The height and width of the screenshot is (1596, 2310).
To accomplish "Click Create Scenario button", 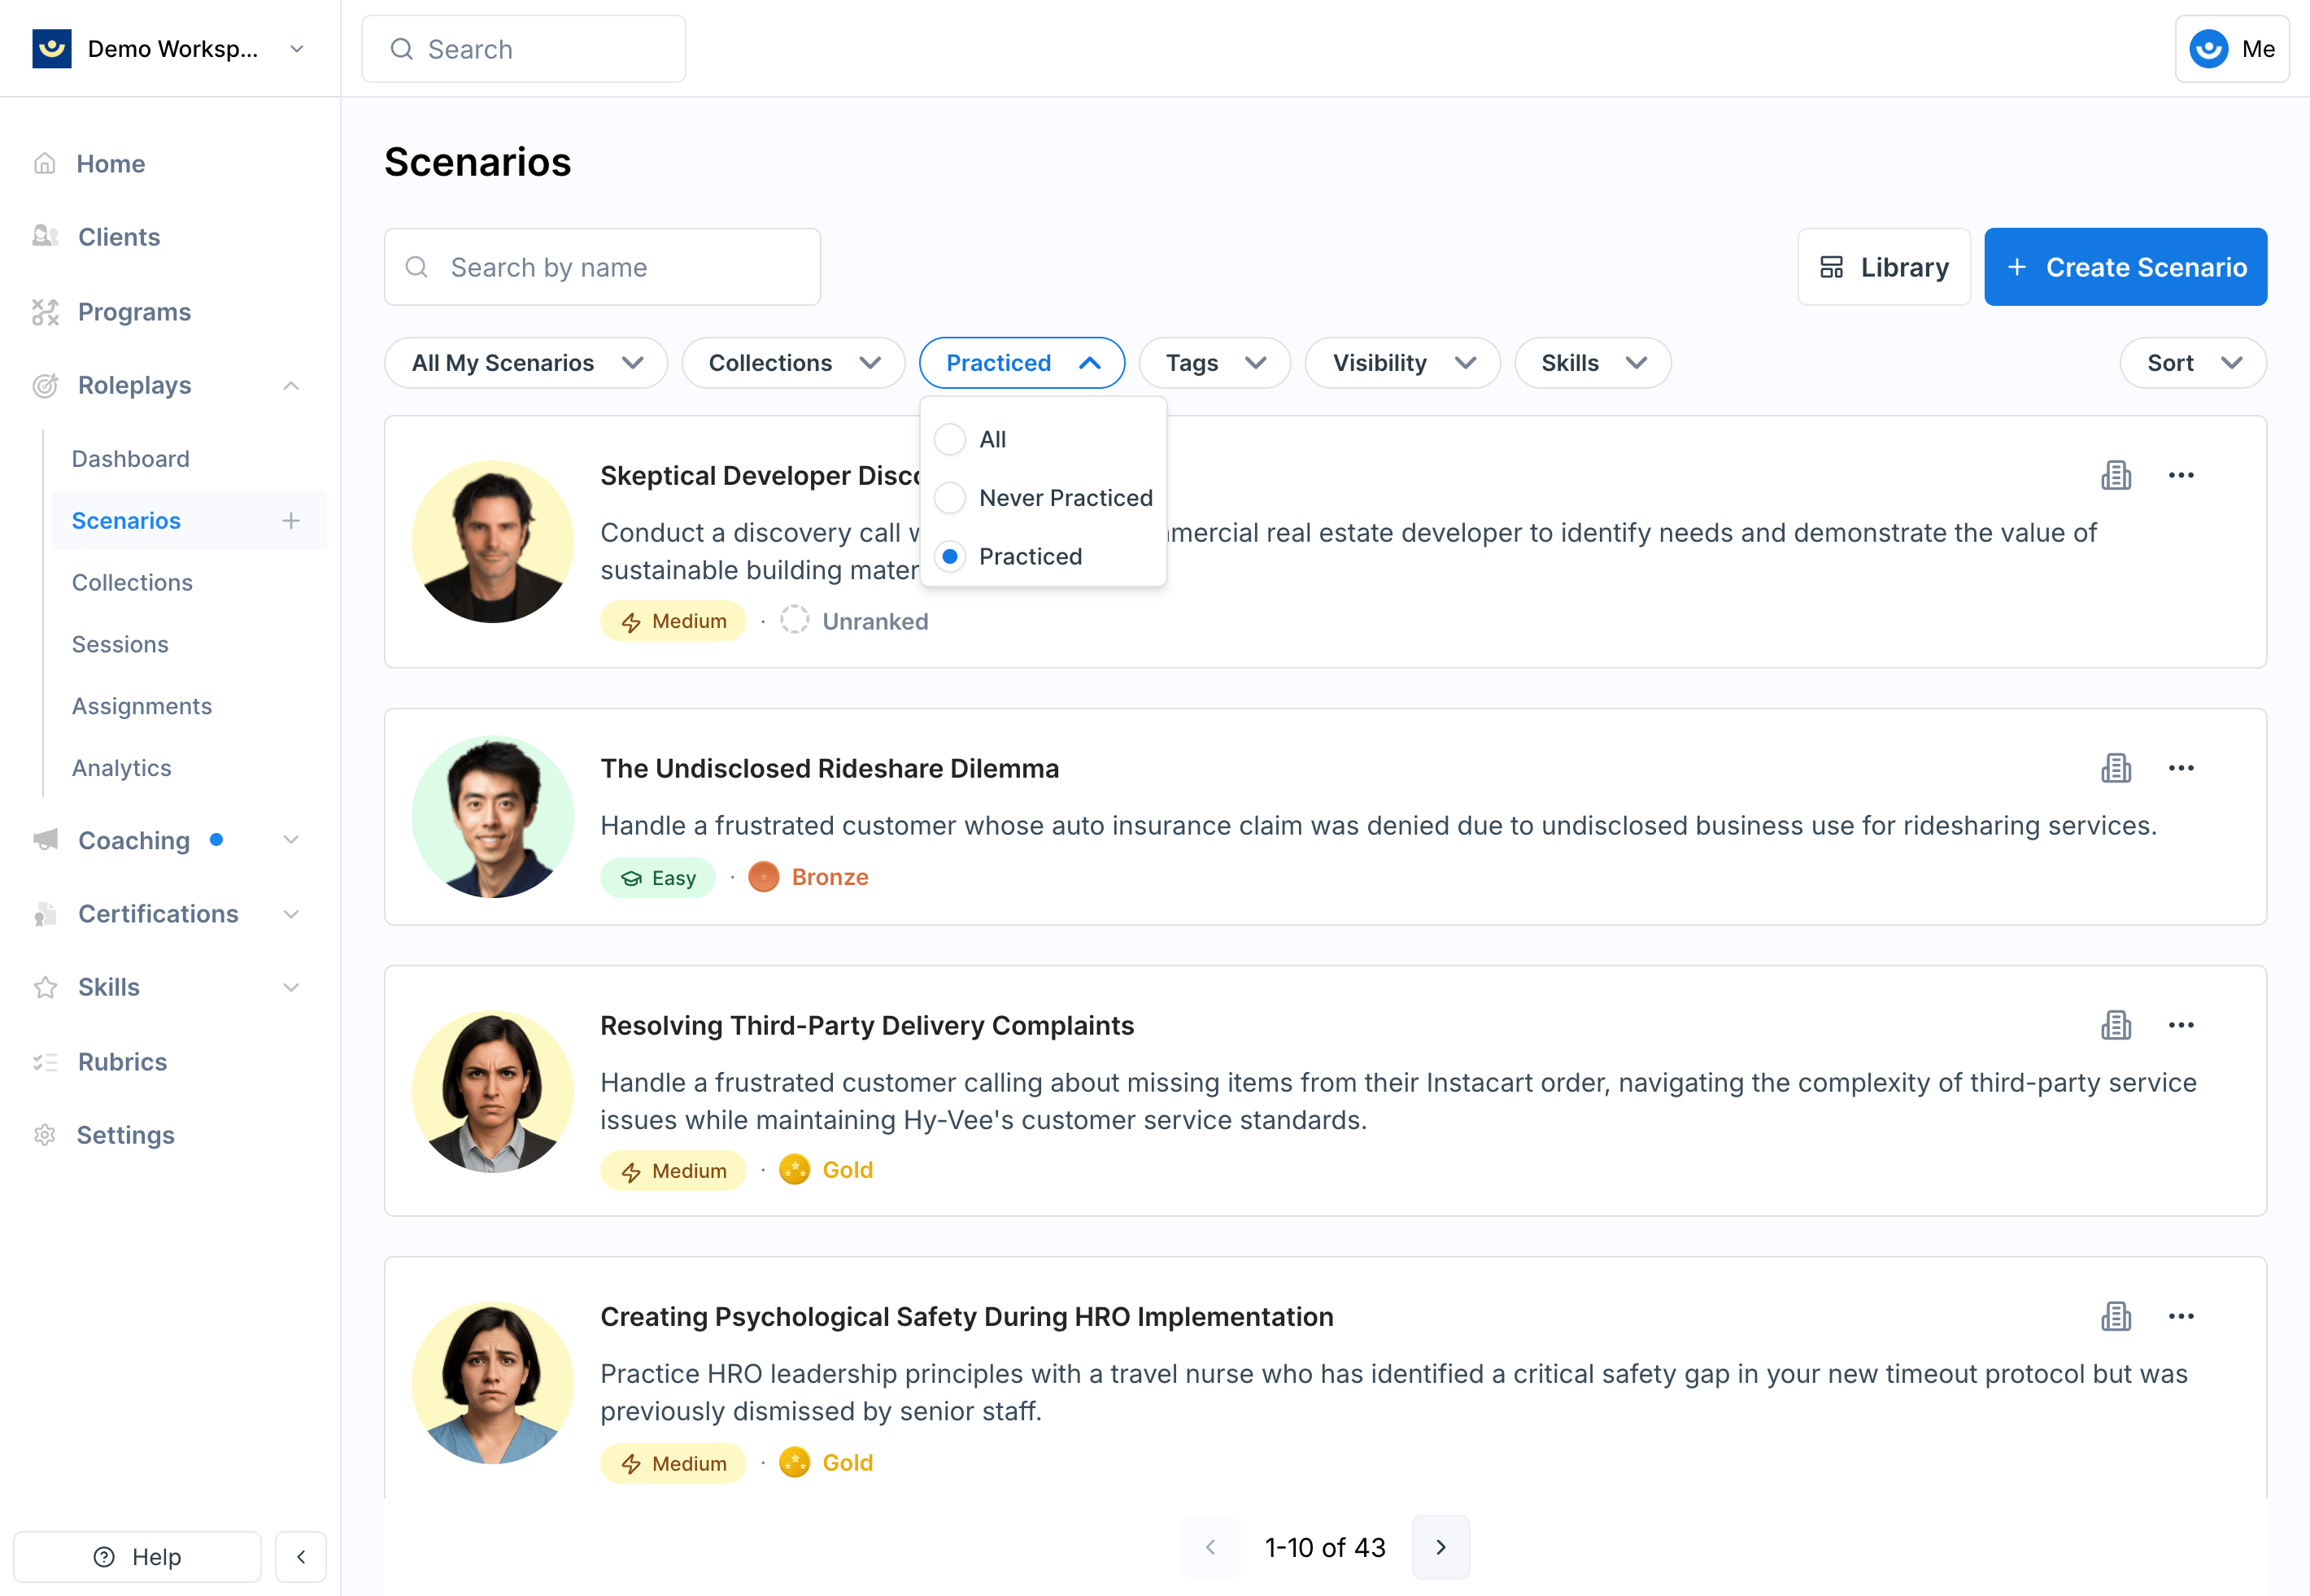I will tap(2126, 267).
